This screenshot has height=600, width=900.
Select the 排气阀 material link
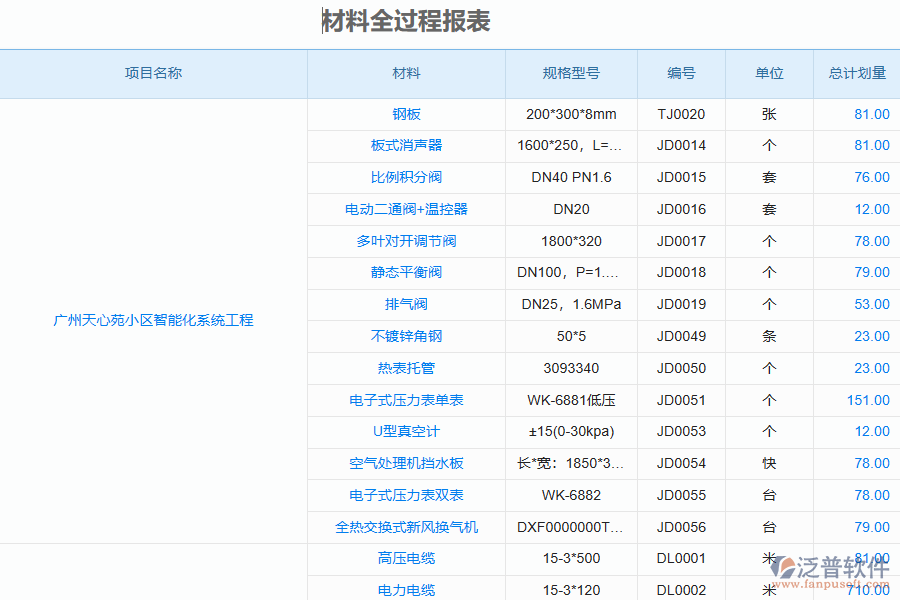(x=404, y=304)
